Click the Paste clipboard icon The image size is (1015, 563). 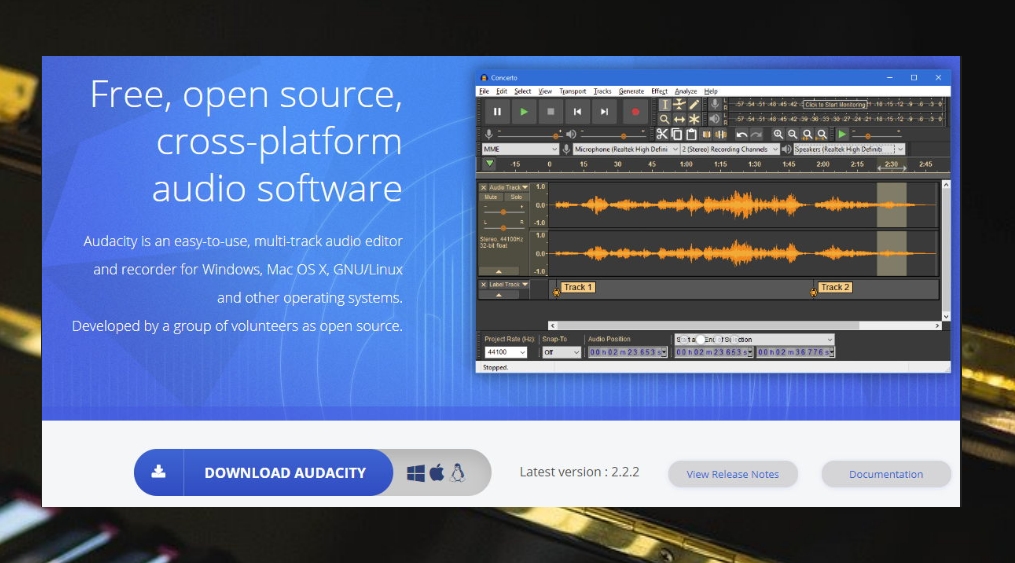pyautogui.click(x=691, y=134)
